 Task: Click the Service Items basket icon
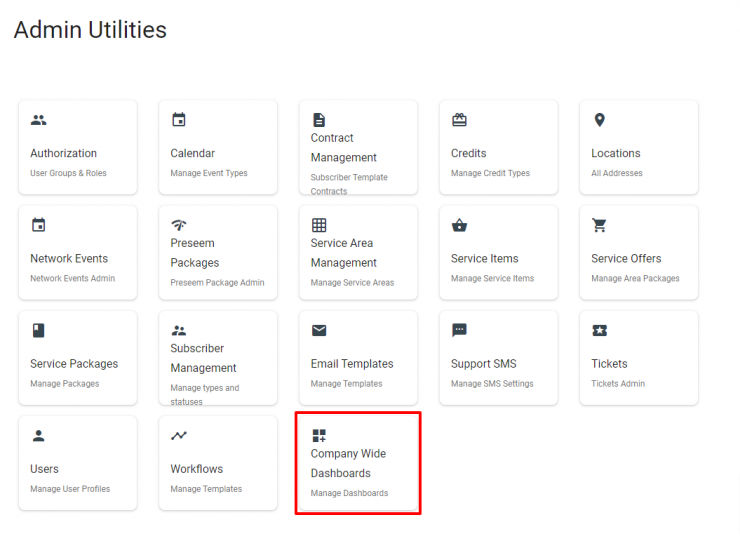point(459,225)
